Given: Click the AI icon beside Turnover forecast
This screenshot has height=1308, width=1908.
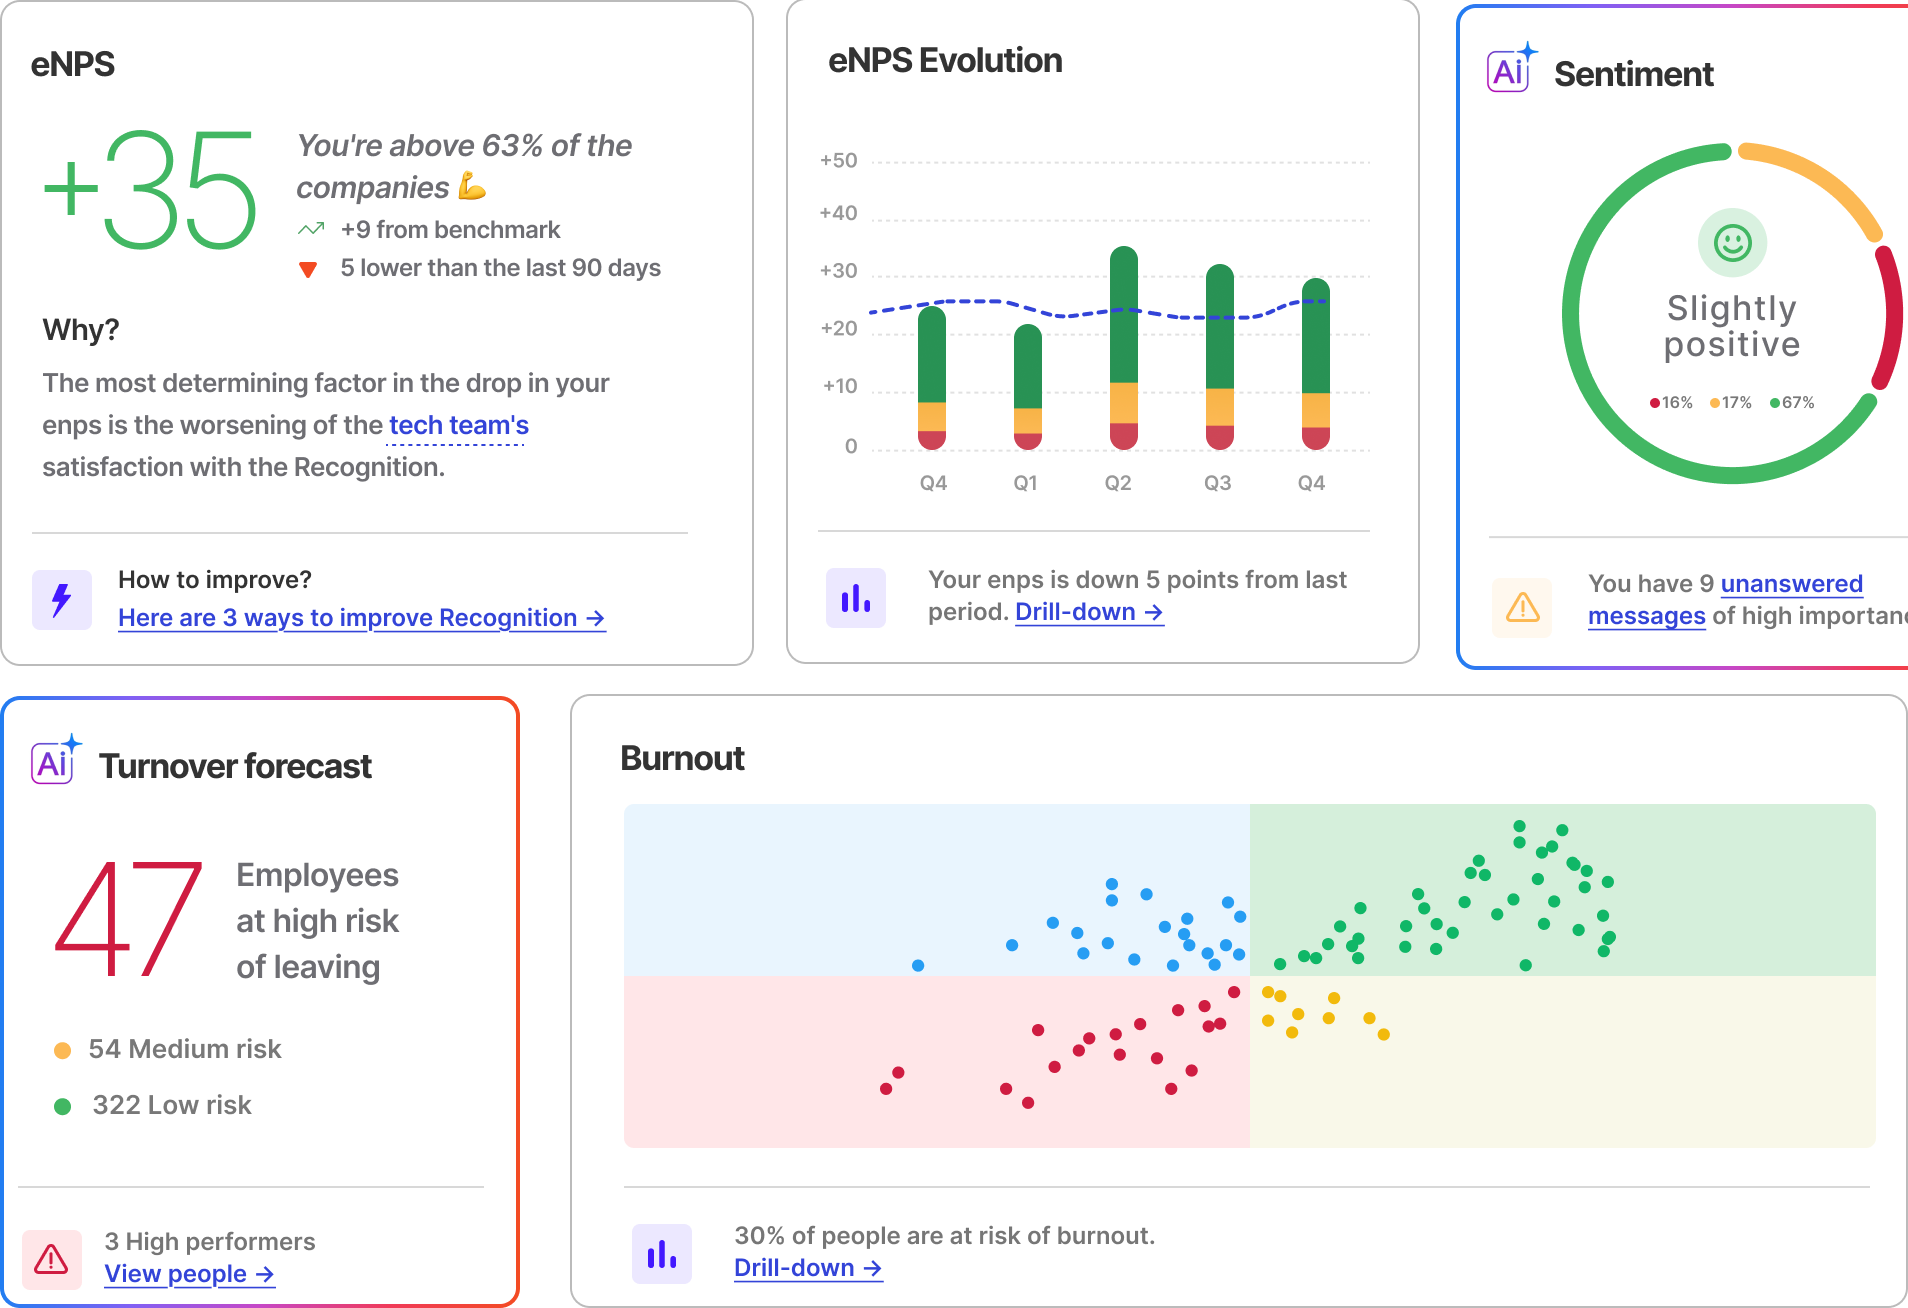Looking at the screenshot, I should 55,762.
